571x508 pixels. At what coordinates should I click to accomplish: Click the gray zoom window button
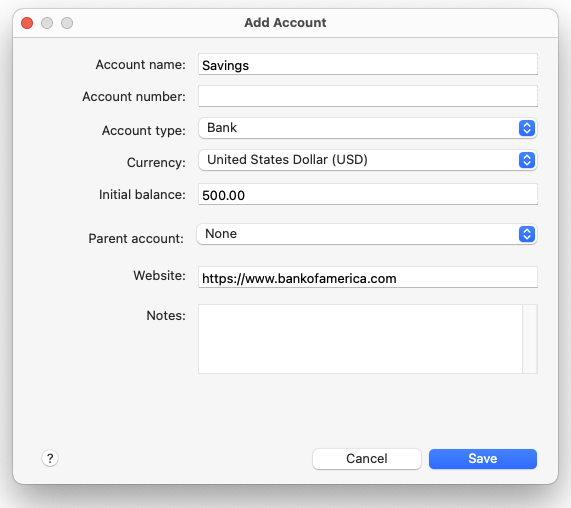coord(67,23)
